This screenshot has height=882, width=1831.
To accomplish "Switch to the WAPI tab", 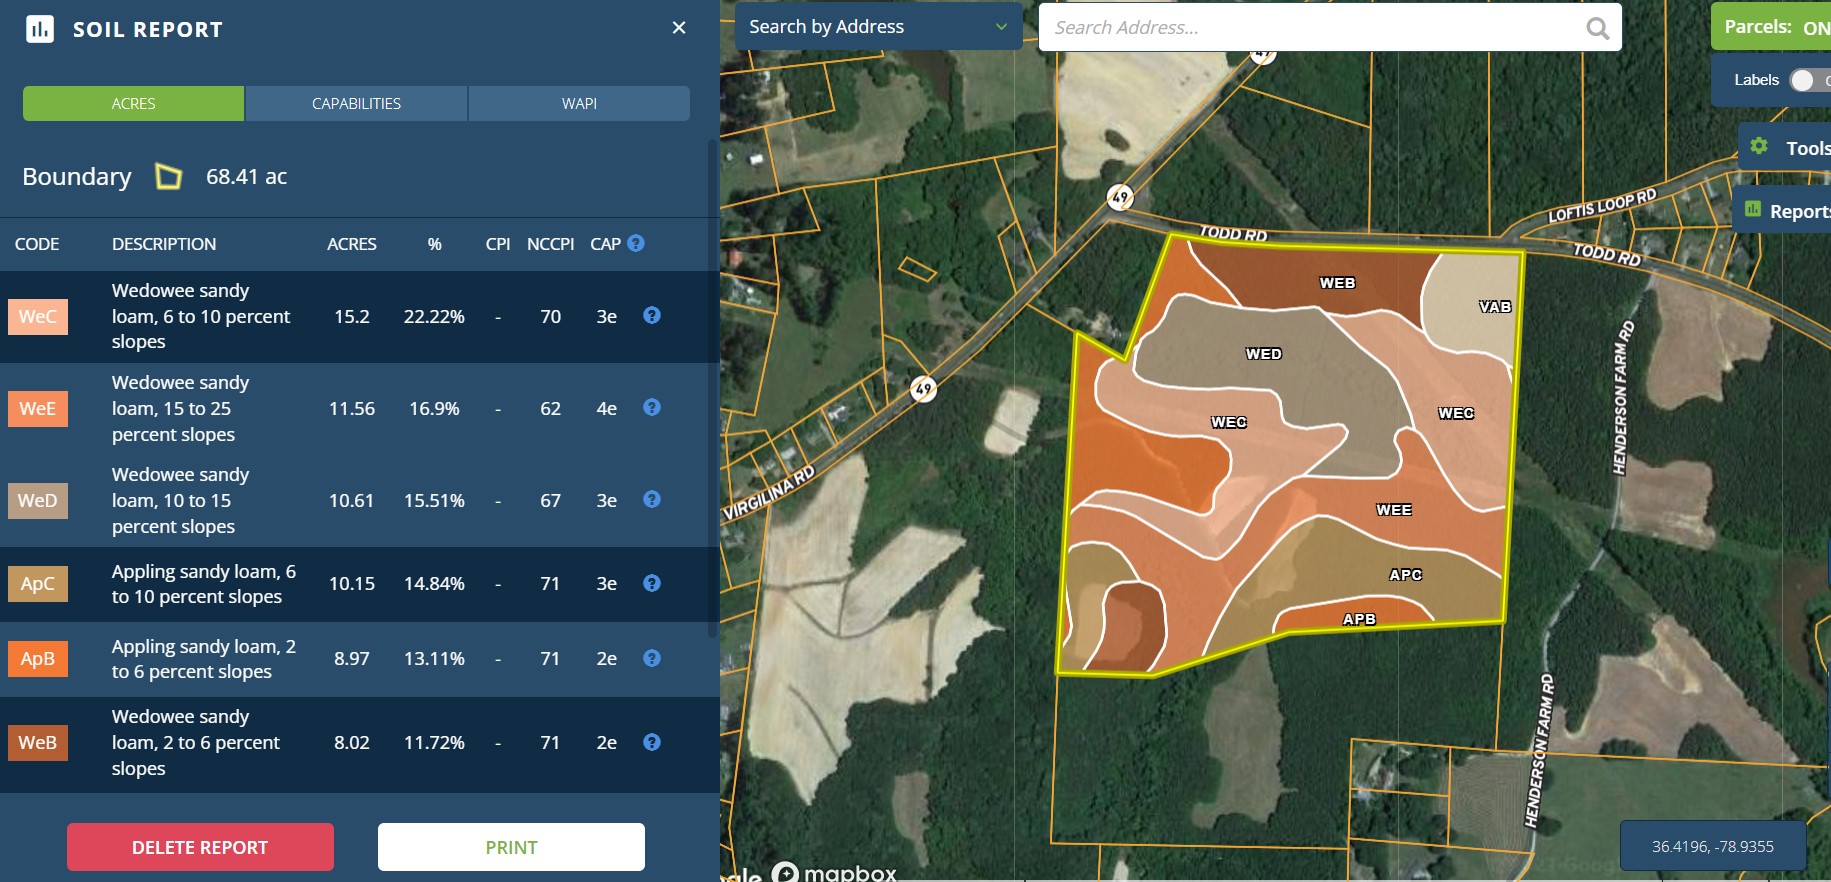I will (579, 104).
